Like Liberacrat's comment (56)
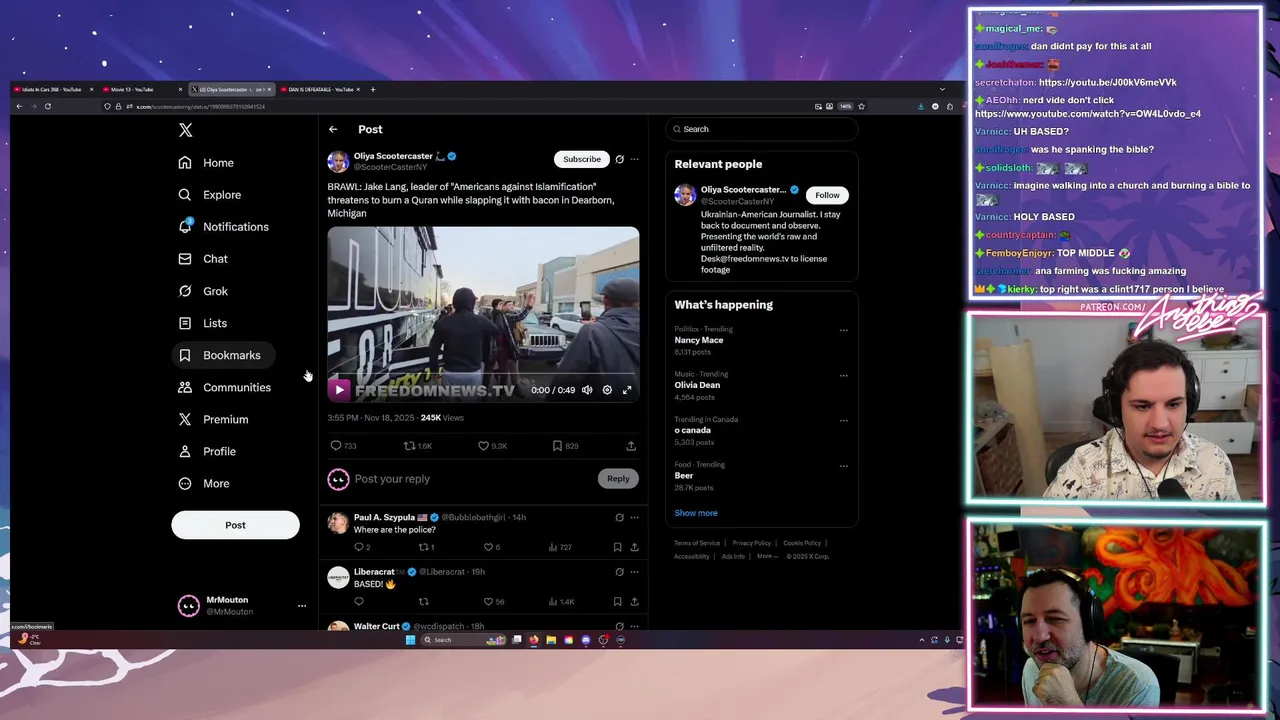Screen dimensions: 1280x720 493,602
